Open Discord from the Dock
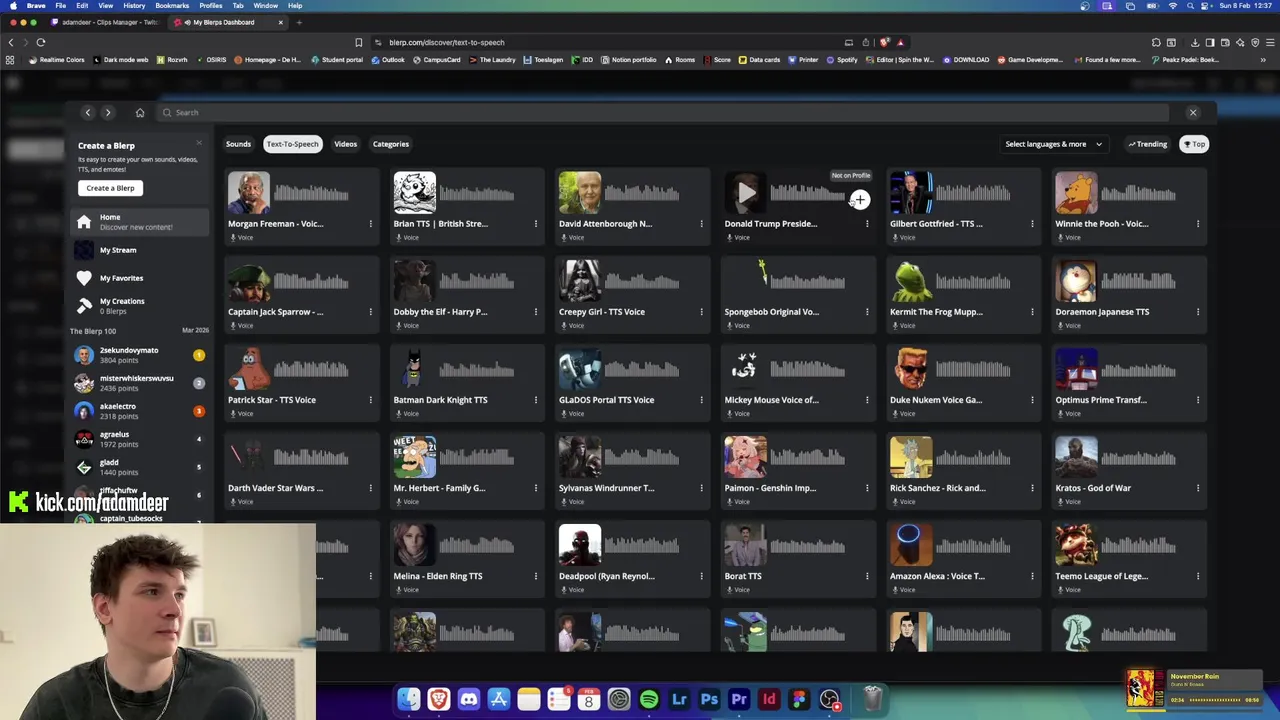The image size is (1280, 720). coord(468,699)
